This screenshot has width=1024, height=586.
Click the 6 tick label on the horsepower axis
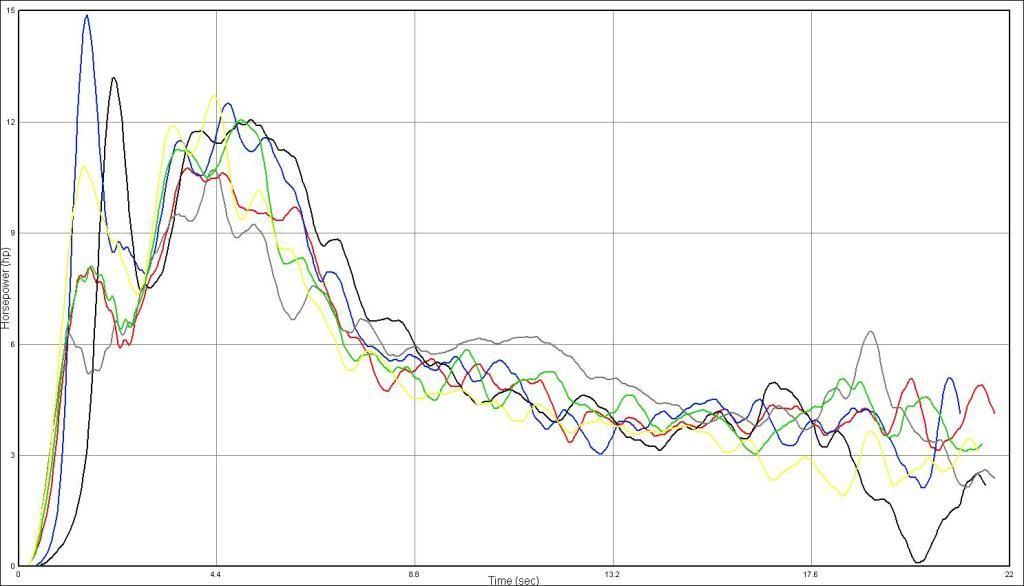tap(12, 344)
